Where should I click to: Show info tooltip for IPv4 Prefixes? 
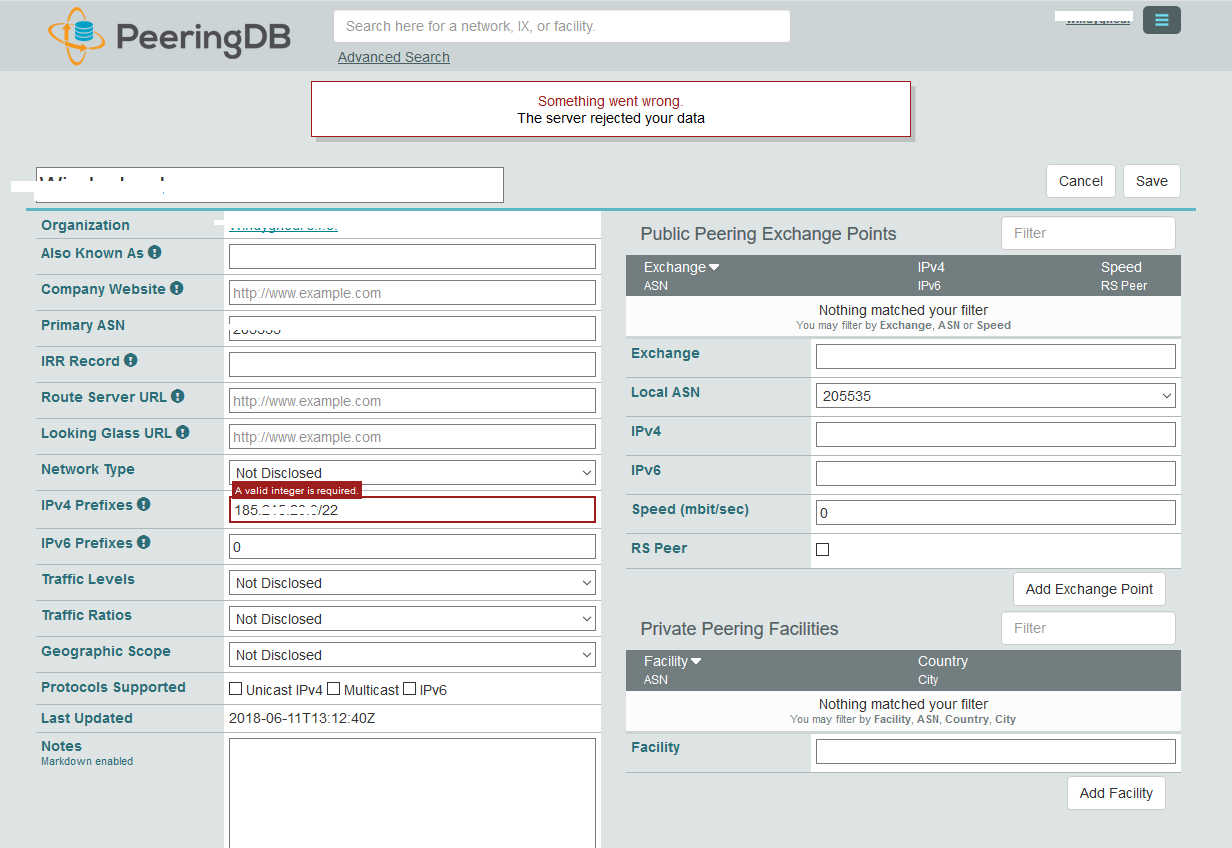tap(143, 505)
